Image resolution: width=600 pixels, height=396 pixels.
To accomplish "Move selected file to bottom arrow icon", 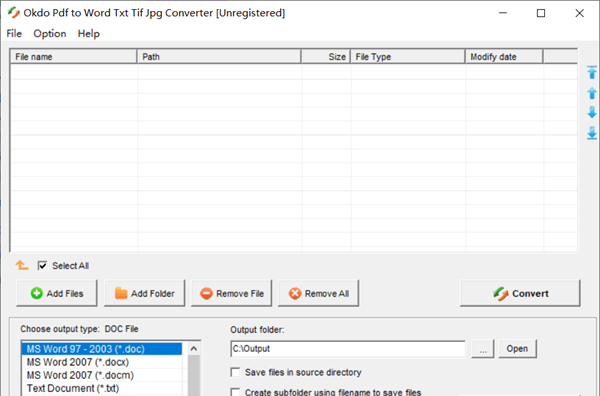I will tap(592, 133).
